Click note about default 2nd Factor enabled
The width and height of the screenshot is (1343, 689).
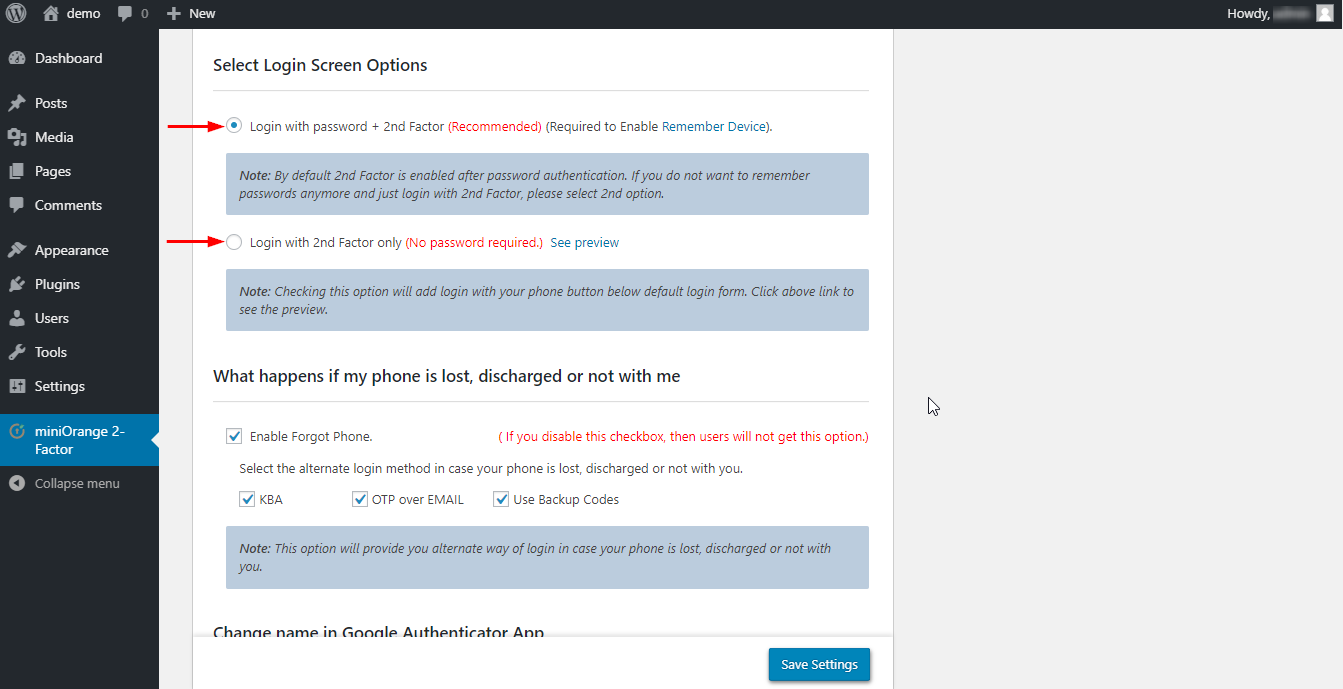pos(547,184)
